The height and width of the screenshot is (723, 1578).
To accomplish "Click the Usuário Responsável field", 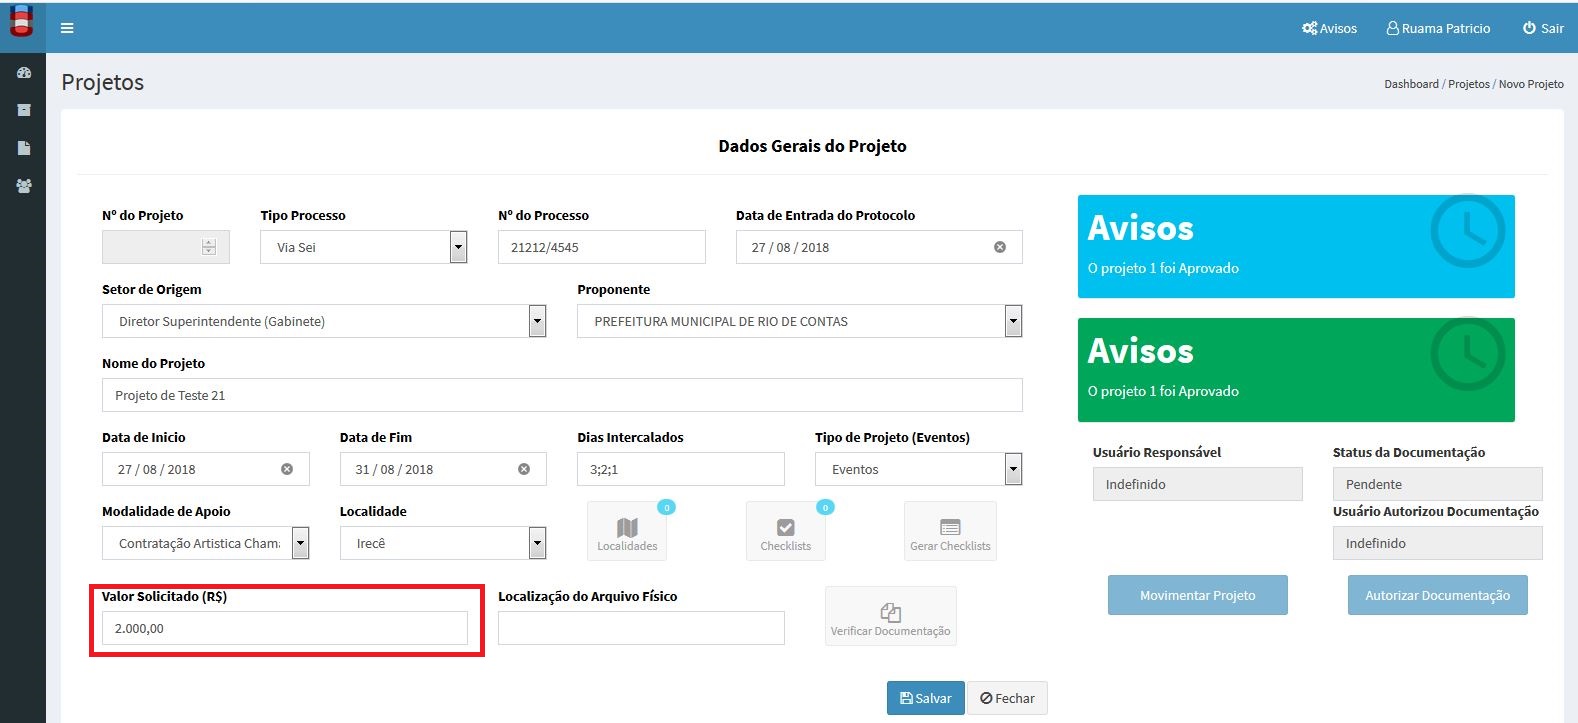I will tap(1198, 484).
